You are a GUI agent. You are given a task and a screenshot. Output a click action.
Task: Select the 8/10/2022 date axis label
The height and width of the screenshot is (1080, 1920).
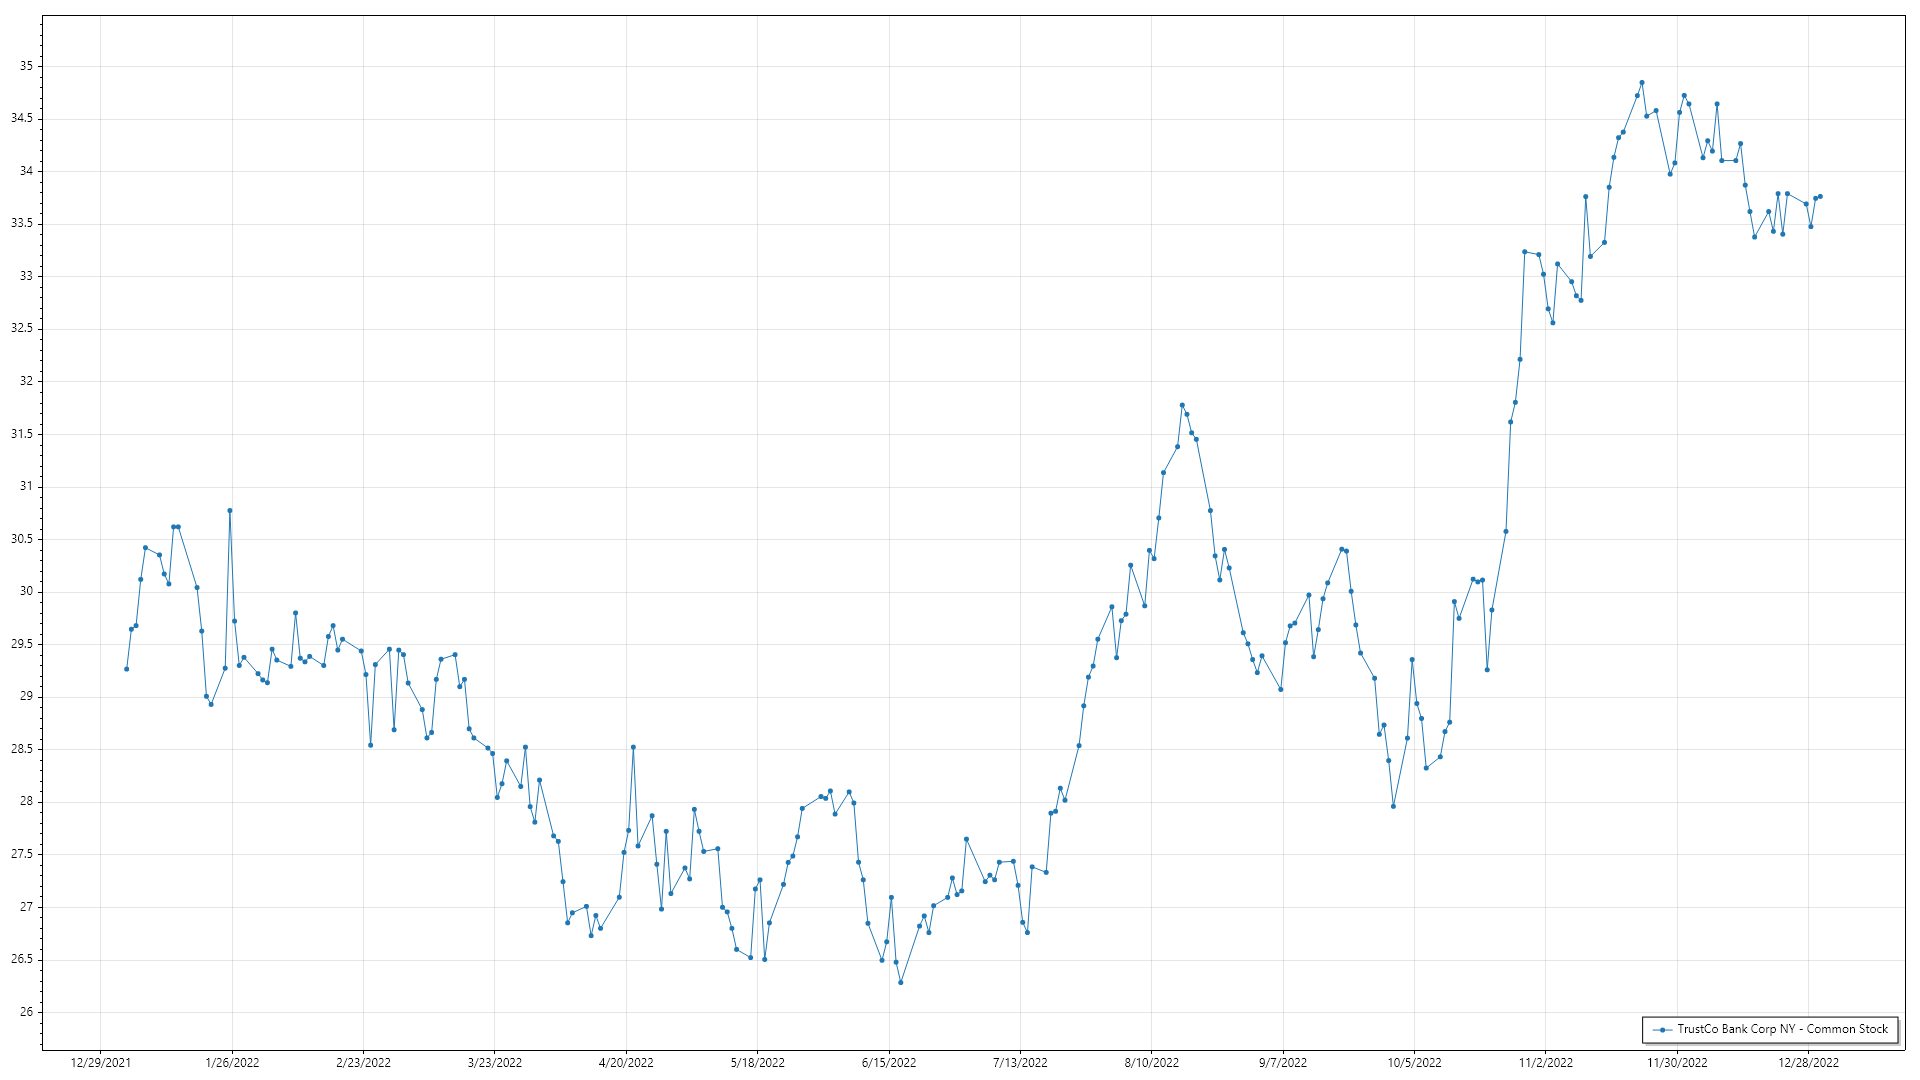1152,1062
